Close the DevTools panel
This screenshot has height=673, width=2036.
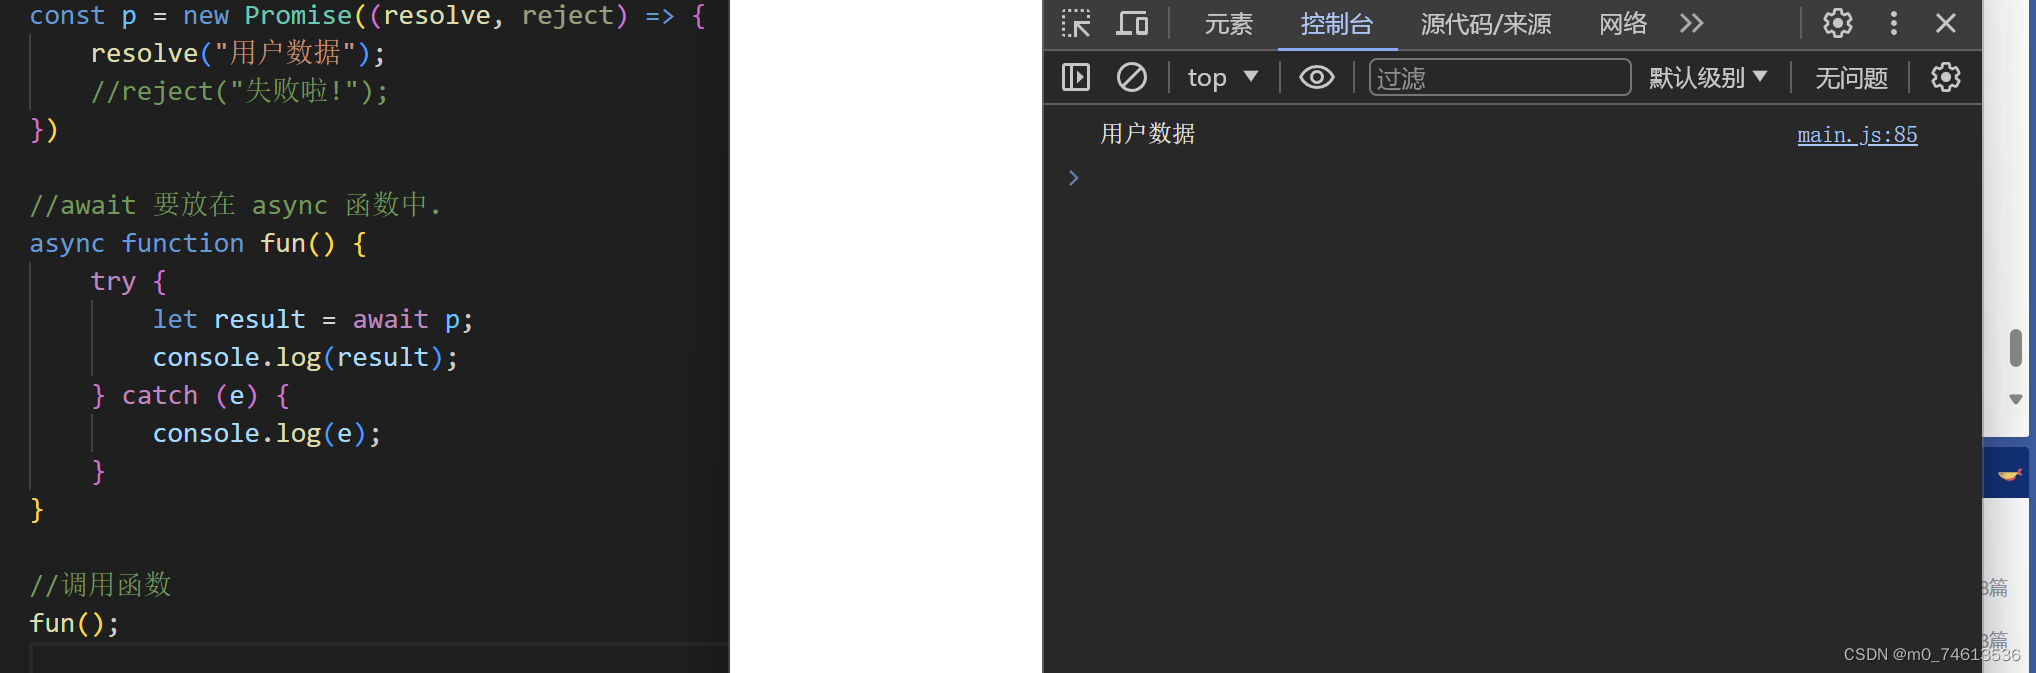coord(1945,23)
